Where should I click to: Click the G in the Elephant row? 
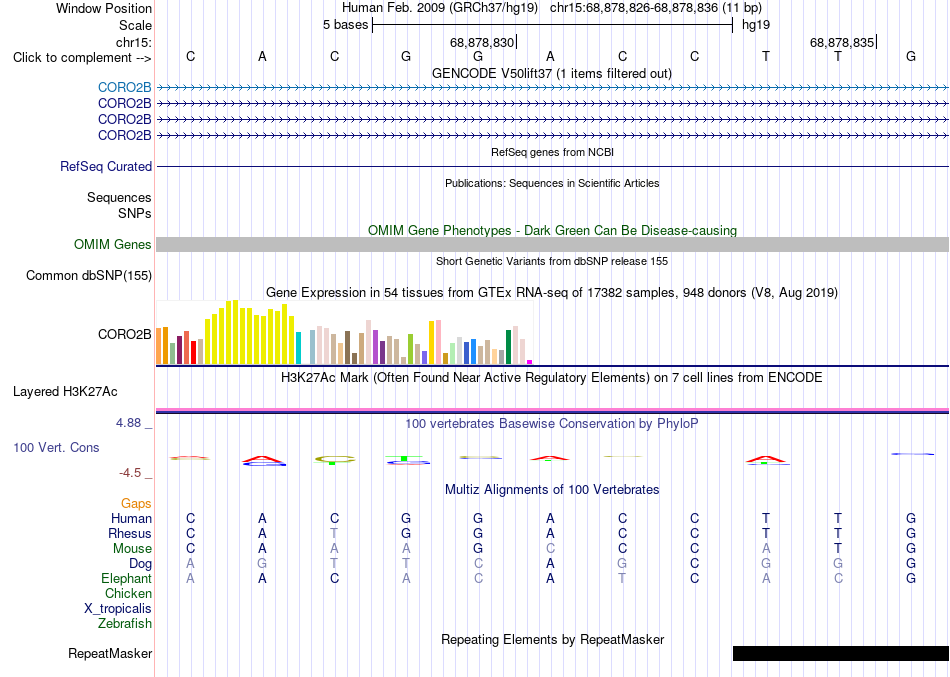pyautogui.click(x=911, y=578)
